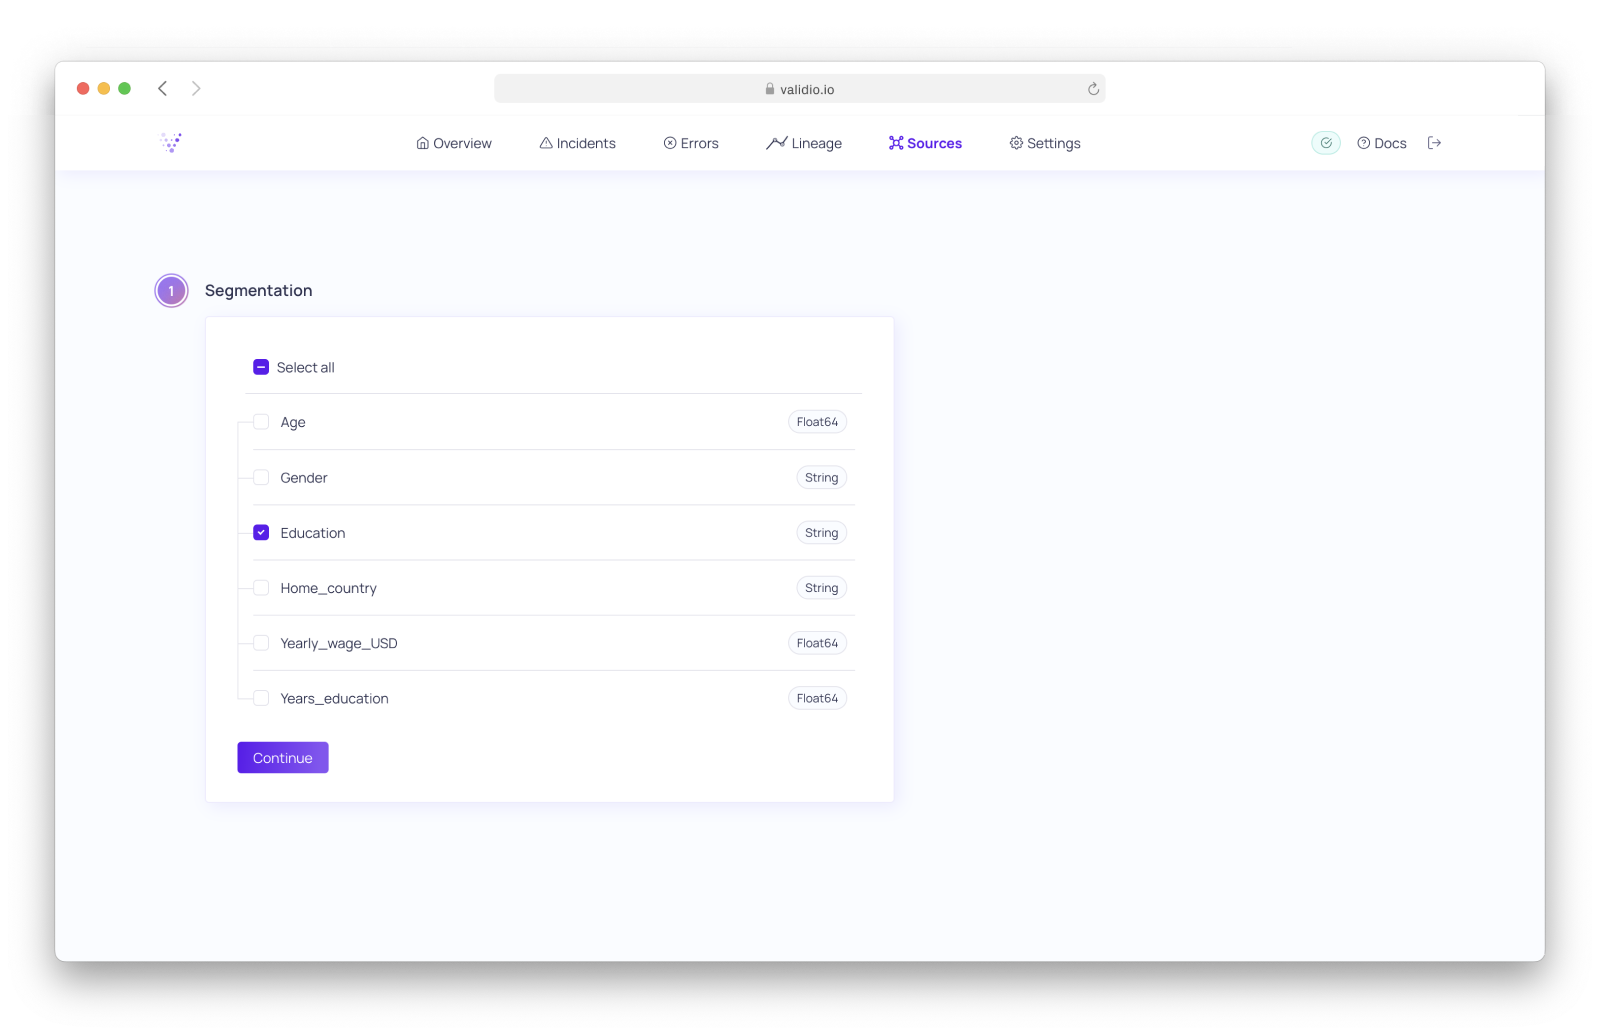
Task: Check the Years_education checkbox
Action: pyautogui.click(x=261, y=698)
